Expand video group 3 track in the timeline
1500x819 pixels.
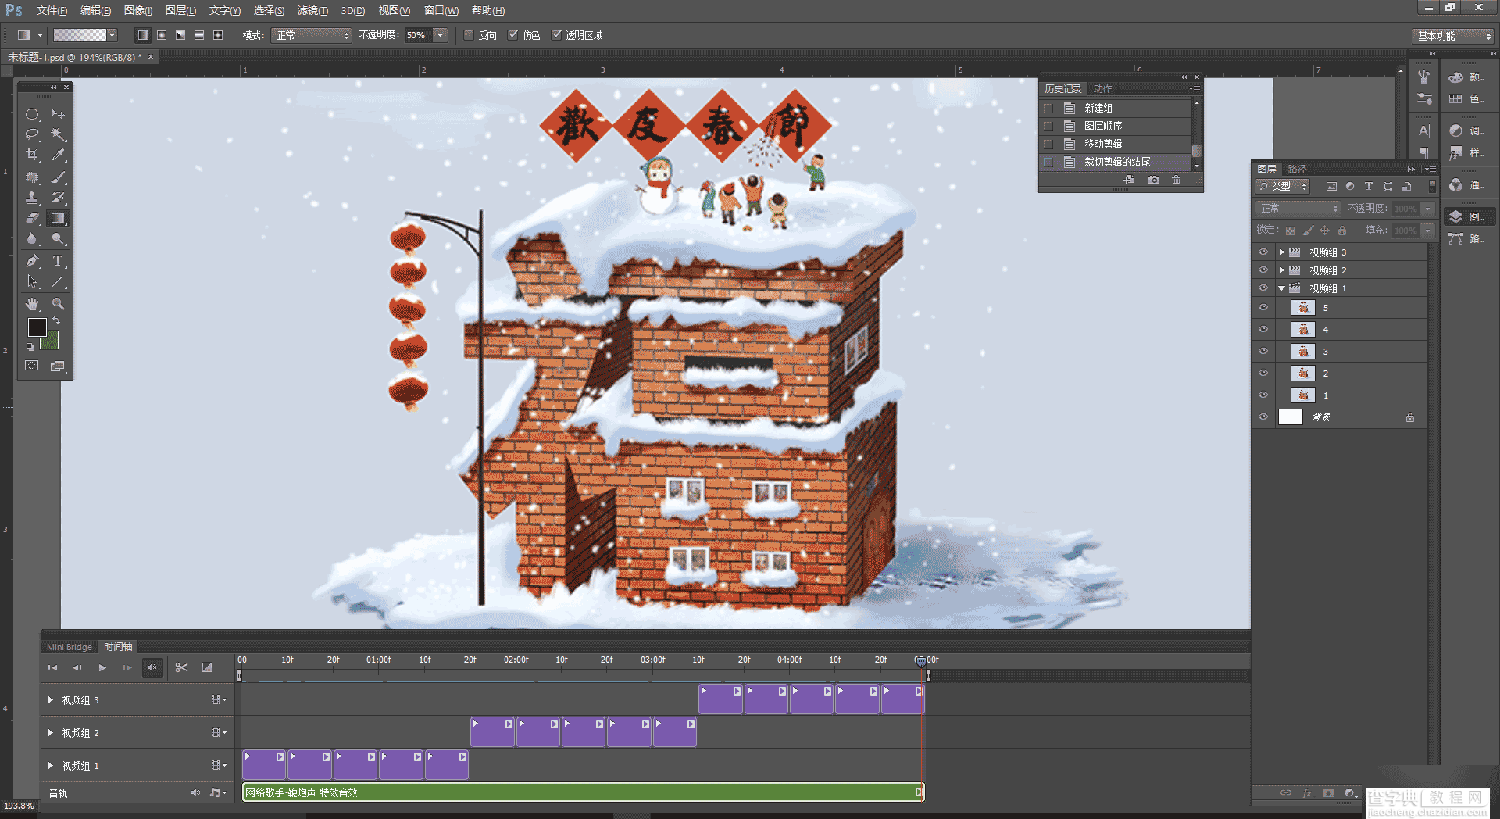point(50,700)
